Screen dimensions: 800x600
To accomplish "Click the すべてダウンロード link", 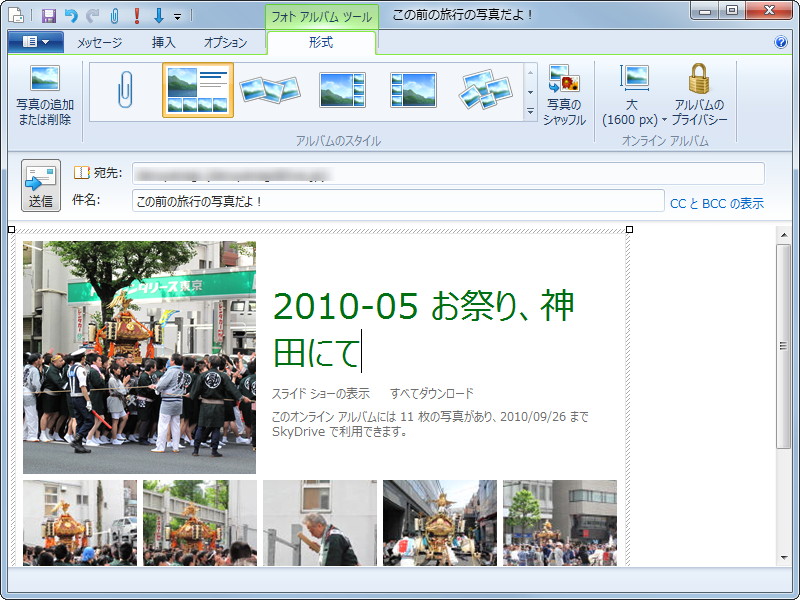I will (432, 393).
